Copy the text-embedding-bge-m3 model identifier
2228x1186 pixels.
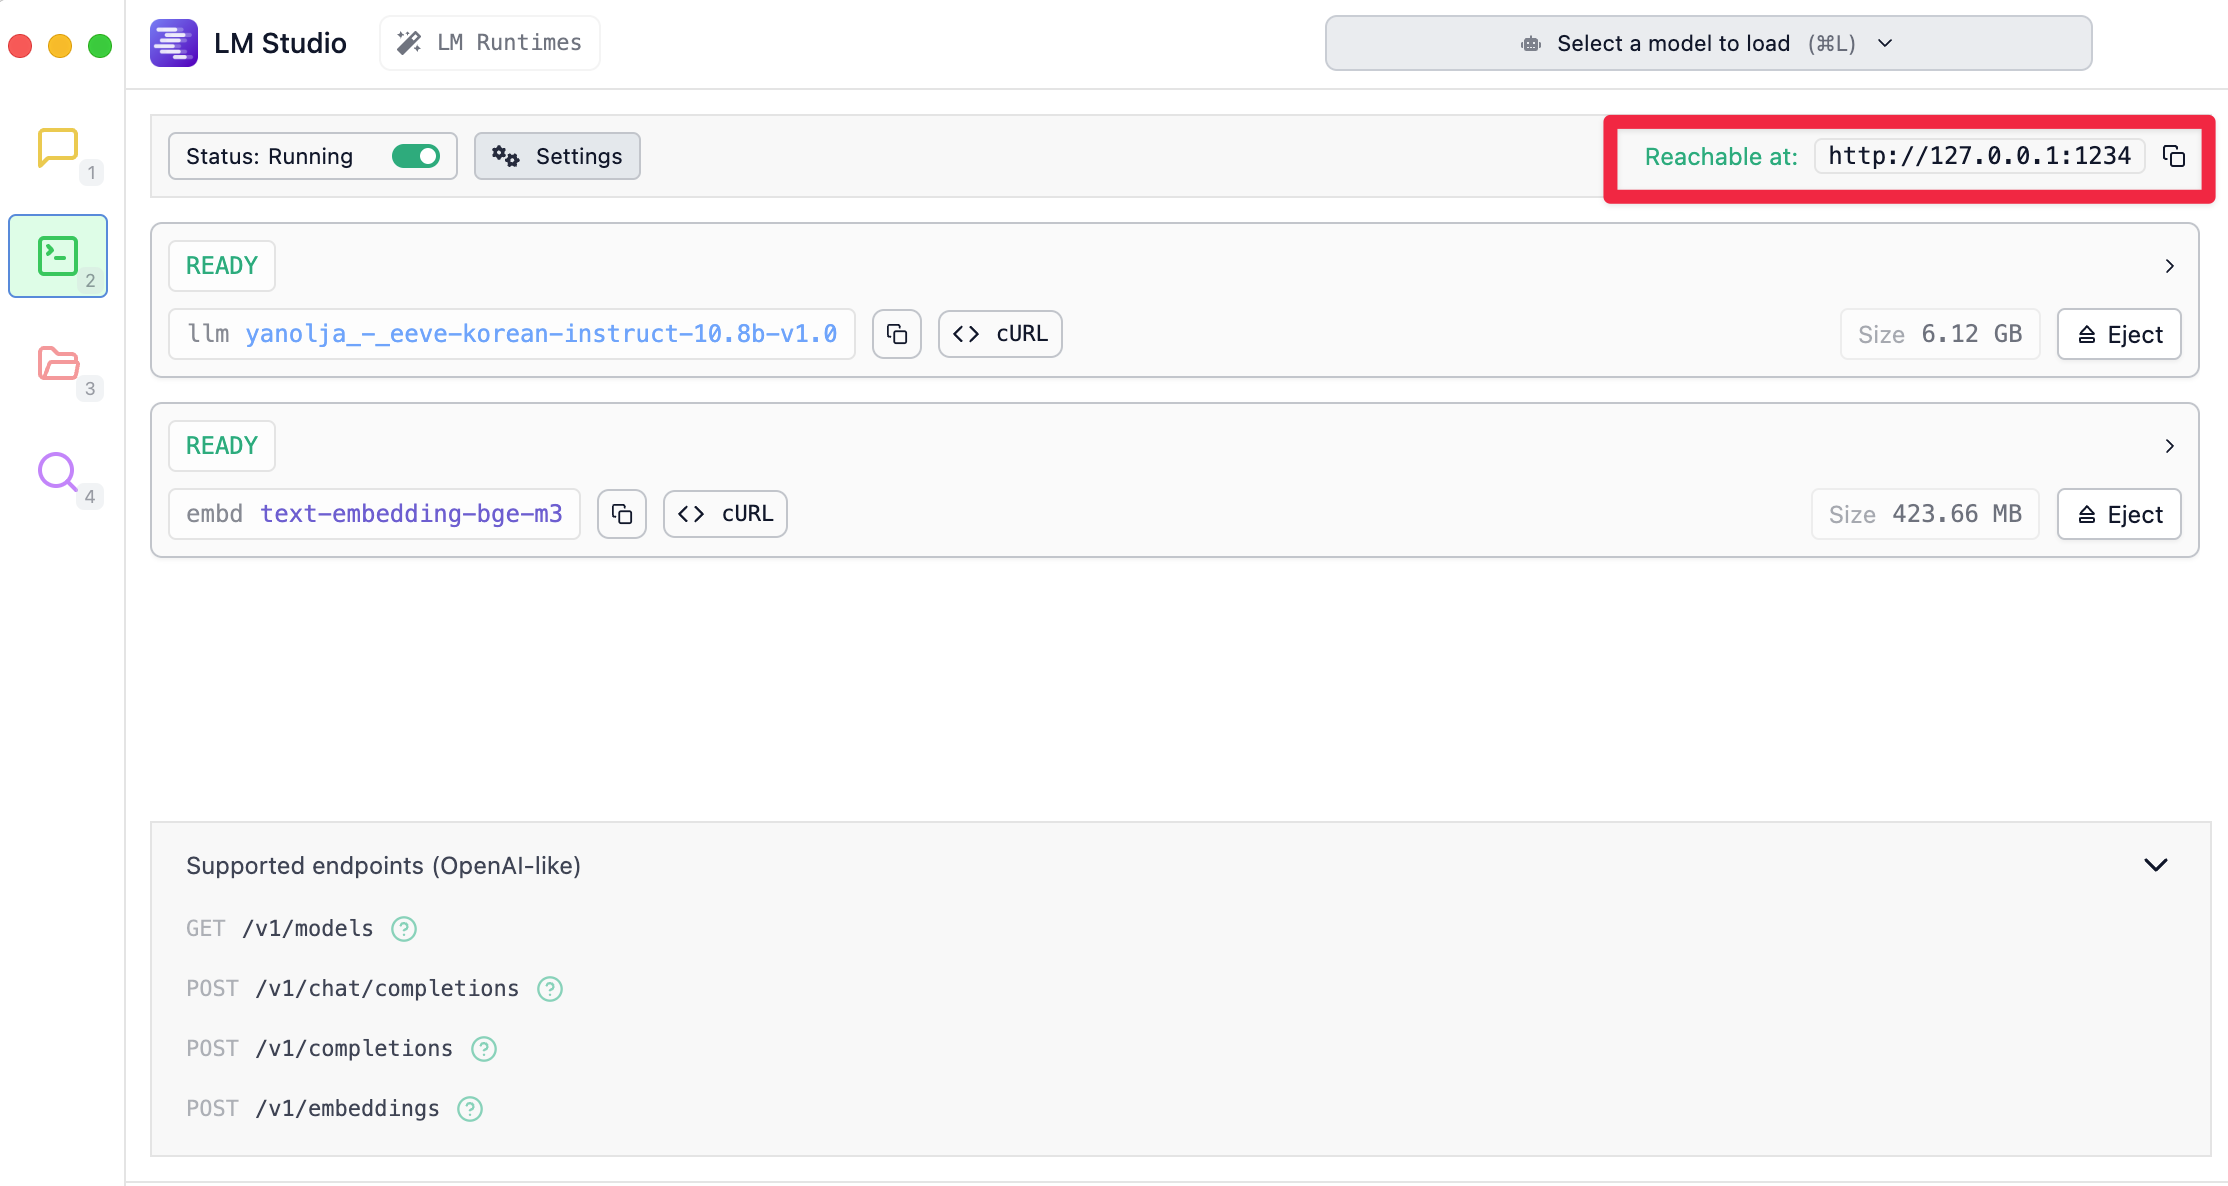coord(622,514)
